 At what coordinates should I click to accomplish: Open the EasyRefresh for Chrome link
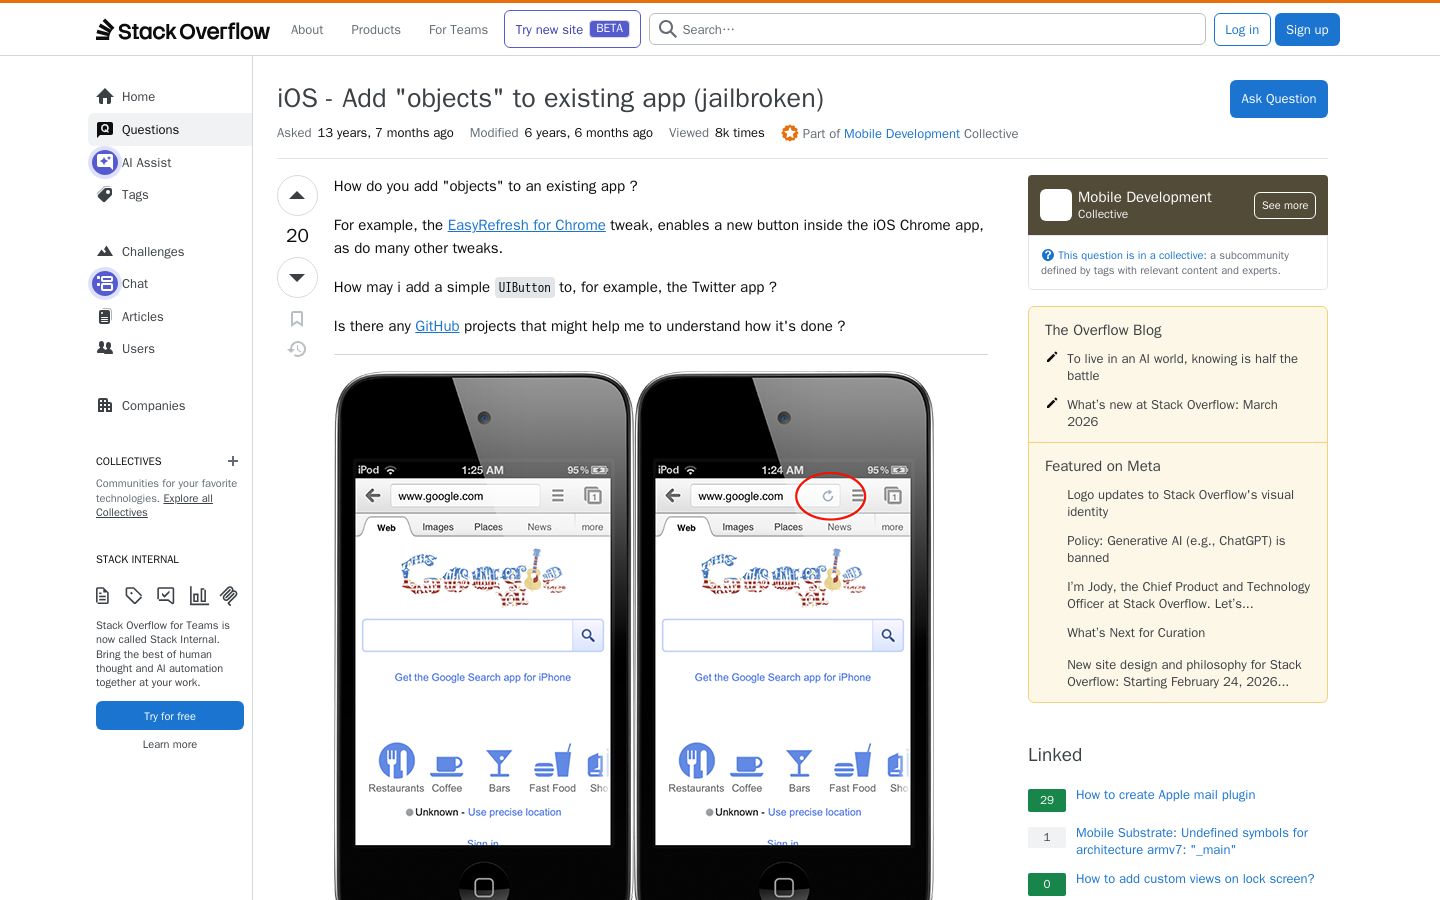tap(526, 225)
